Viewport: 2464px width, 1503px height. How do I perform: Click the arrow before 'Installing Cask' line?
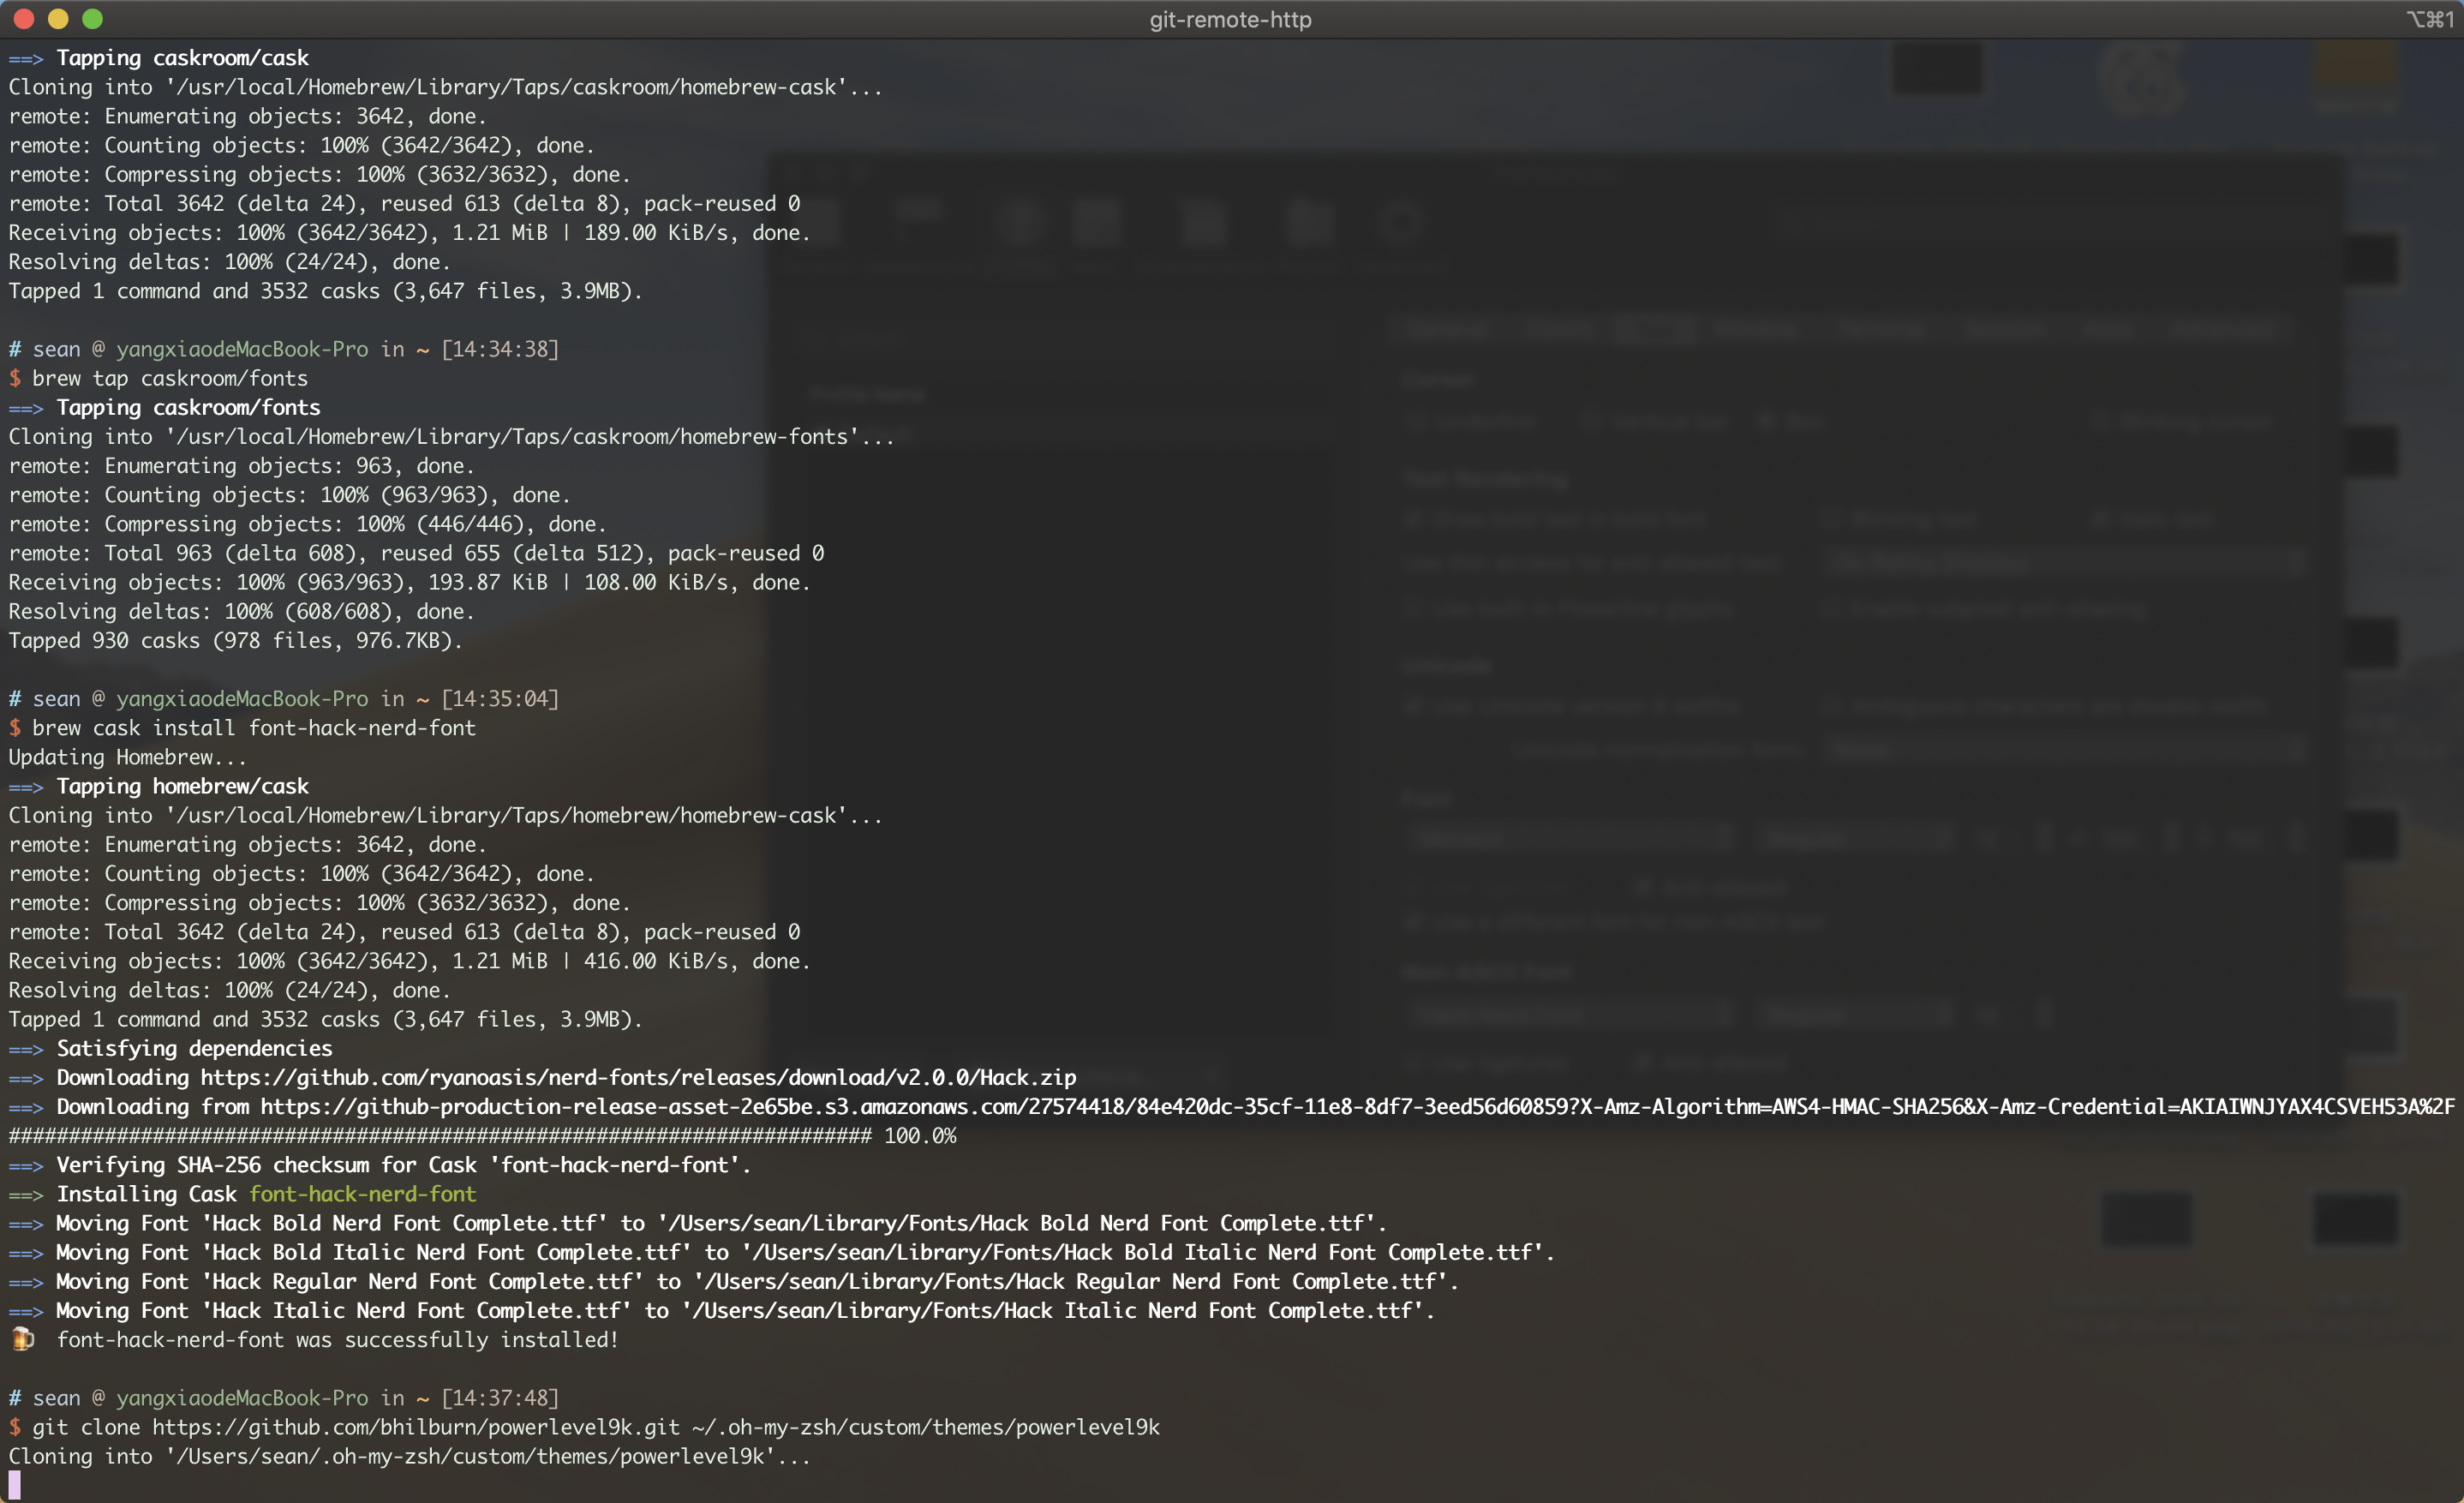tap(26, 1195)
